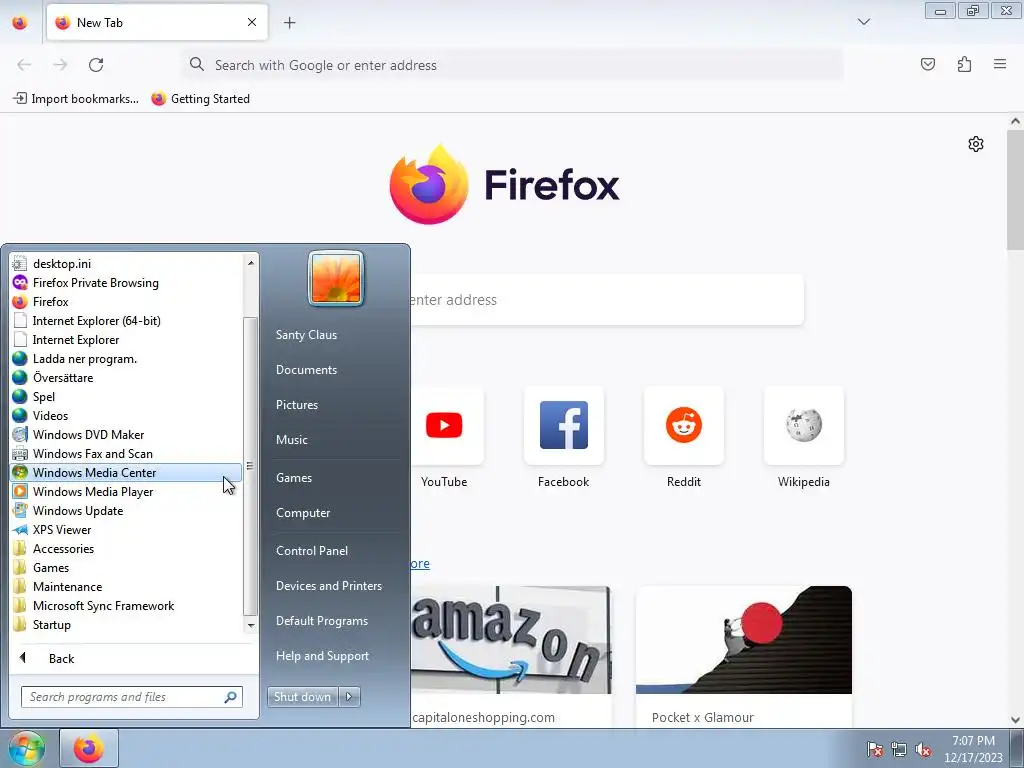The image size is (1024, 768).
Task: Click network tray icon
Action: click(x=899, y=749)
